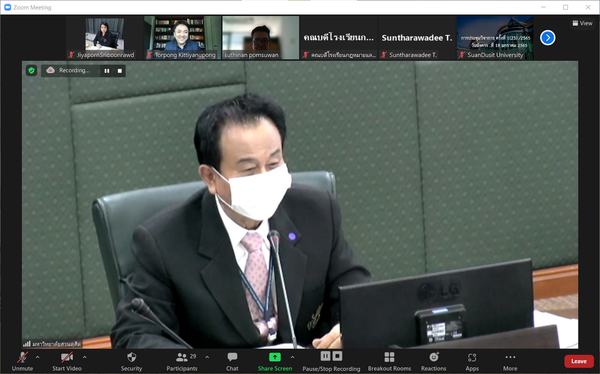Select Torpong Kittiyanupong video thumbnail
This screenshot has height=374, width=600.
coord(183,38)
